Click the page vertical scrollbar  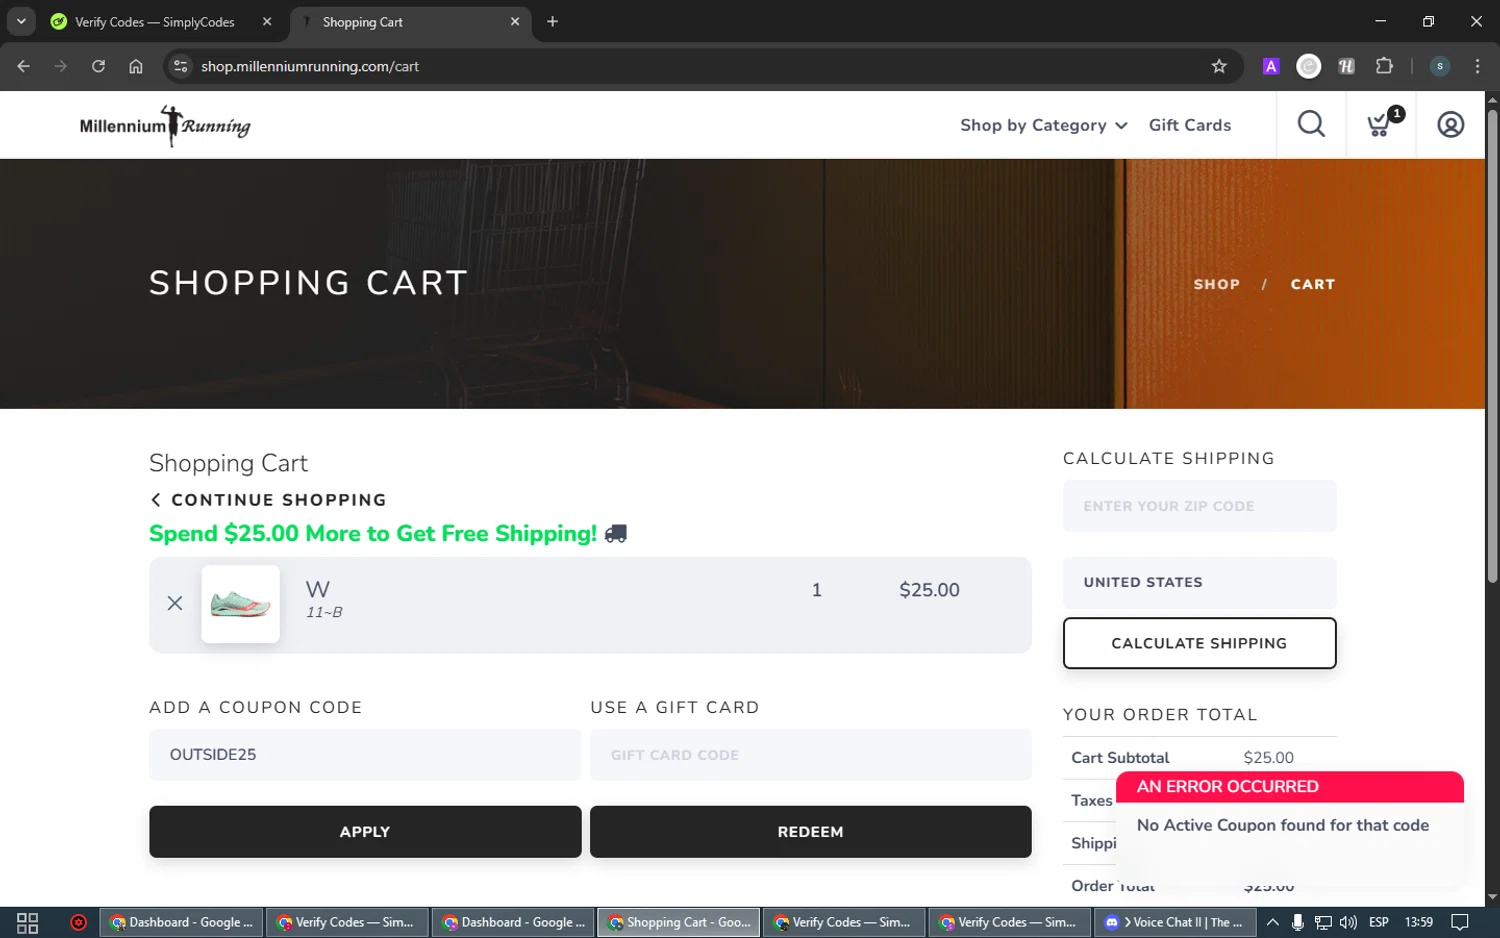click(x=1492, y=345)
